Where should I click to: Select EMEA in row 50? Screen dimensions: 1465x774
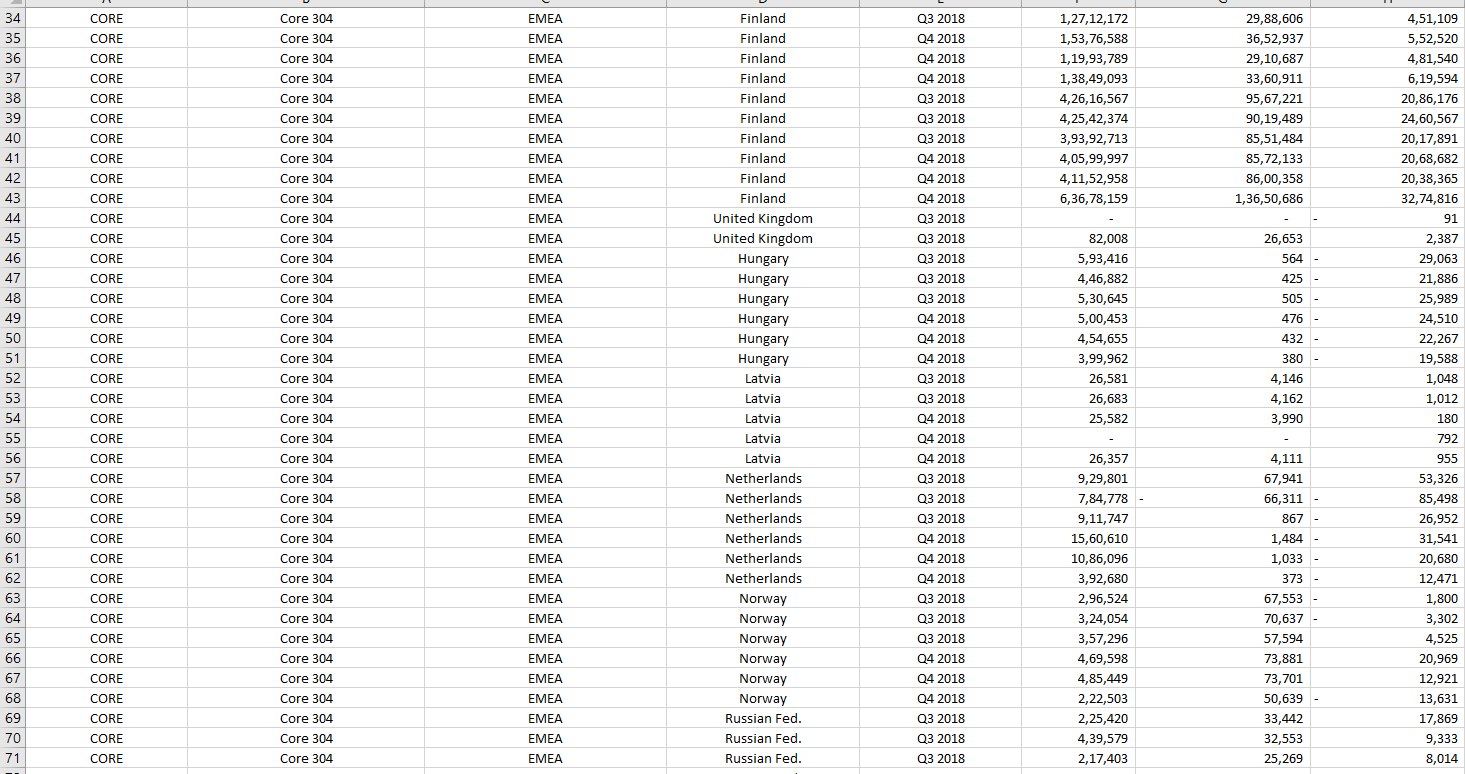click(545, 338)
